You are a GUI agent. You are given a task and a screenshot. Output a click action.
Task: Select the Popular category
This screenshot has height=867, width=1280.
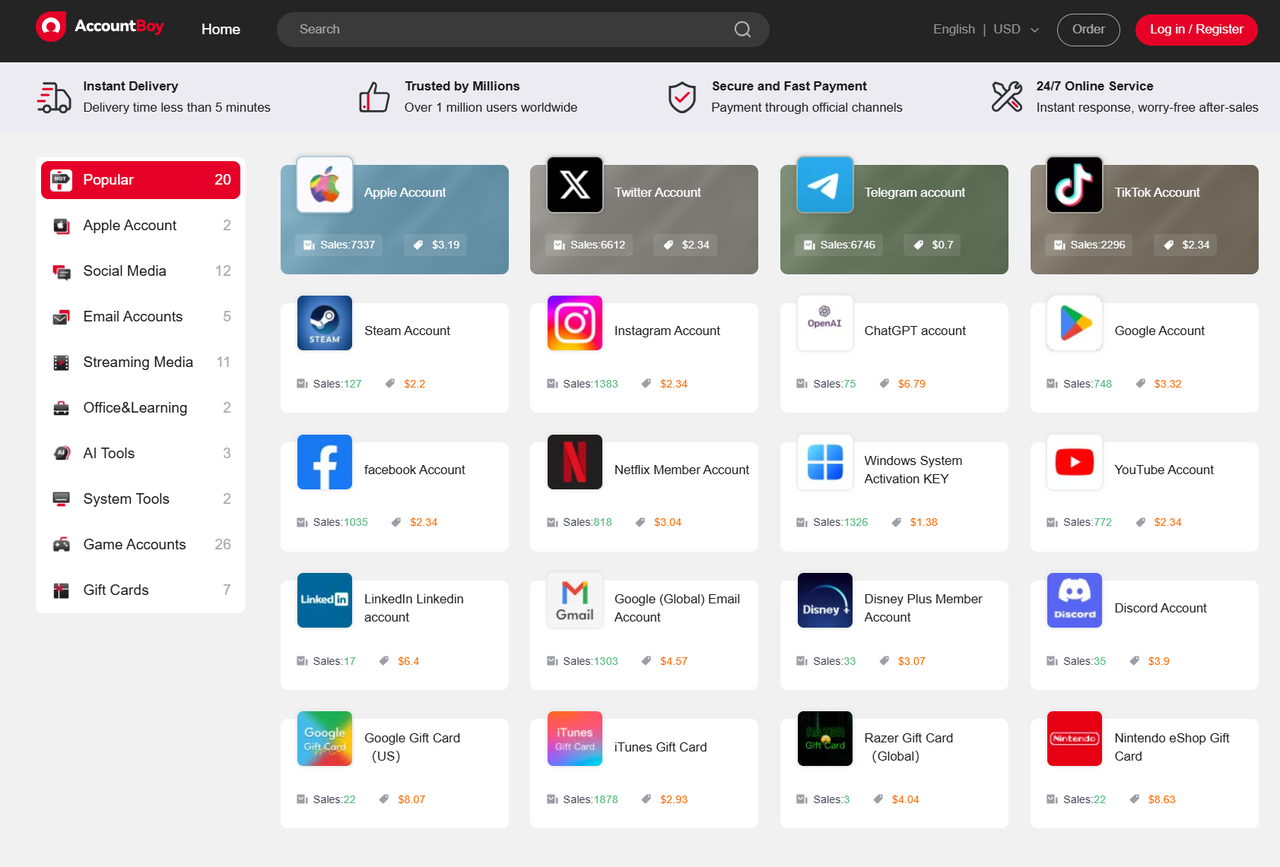pos(141,180)
